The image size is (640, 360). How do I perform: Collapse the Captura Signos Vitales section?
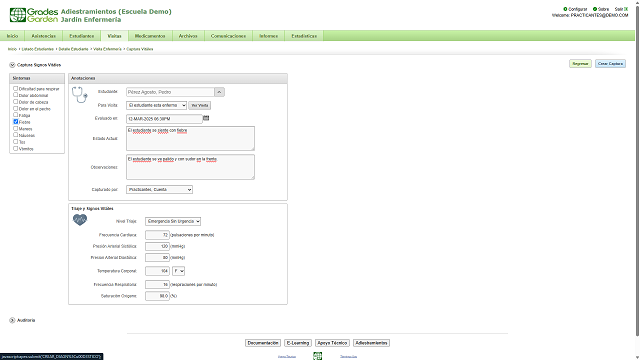[12, 65]
